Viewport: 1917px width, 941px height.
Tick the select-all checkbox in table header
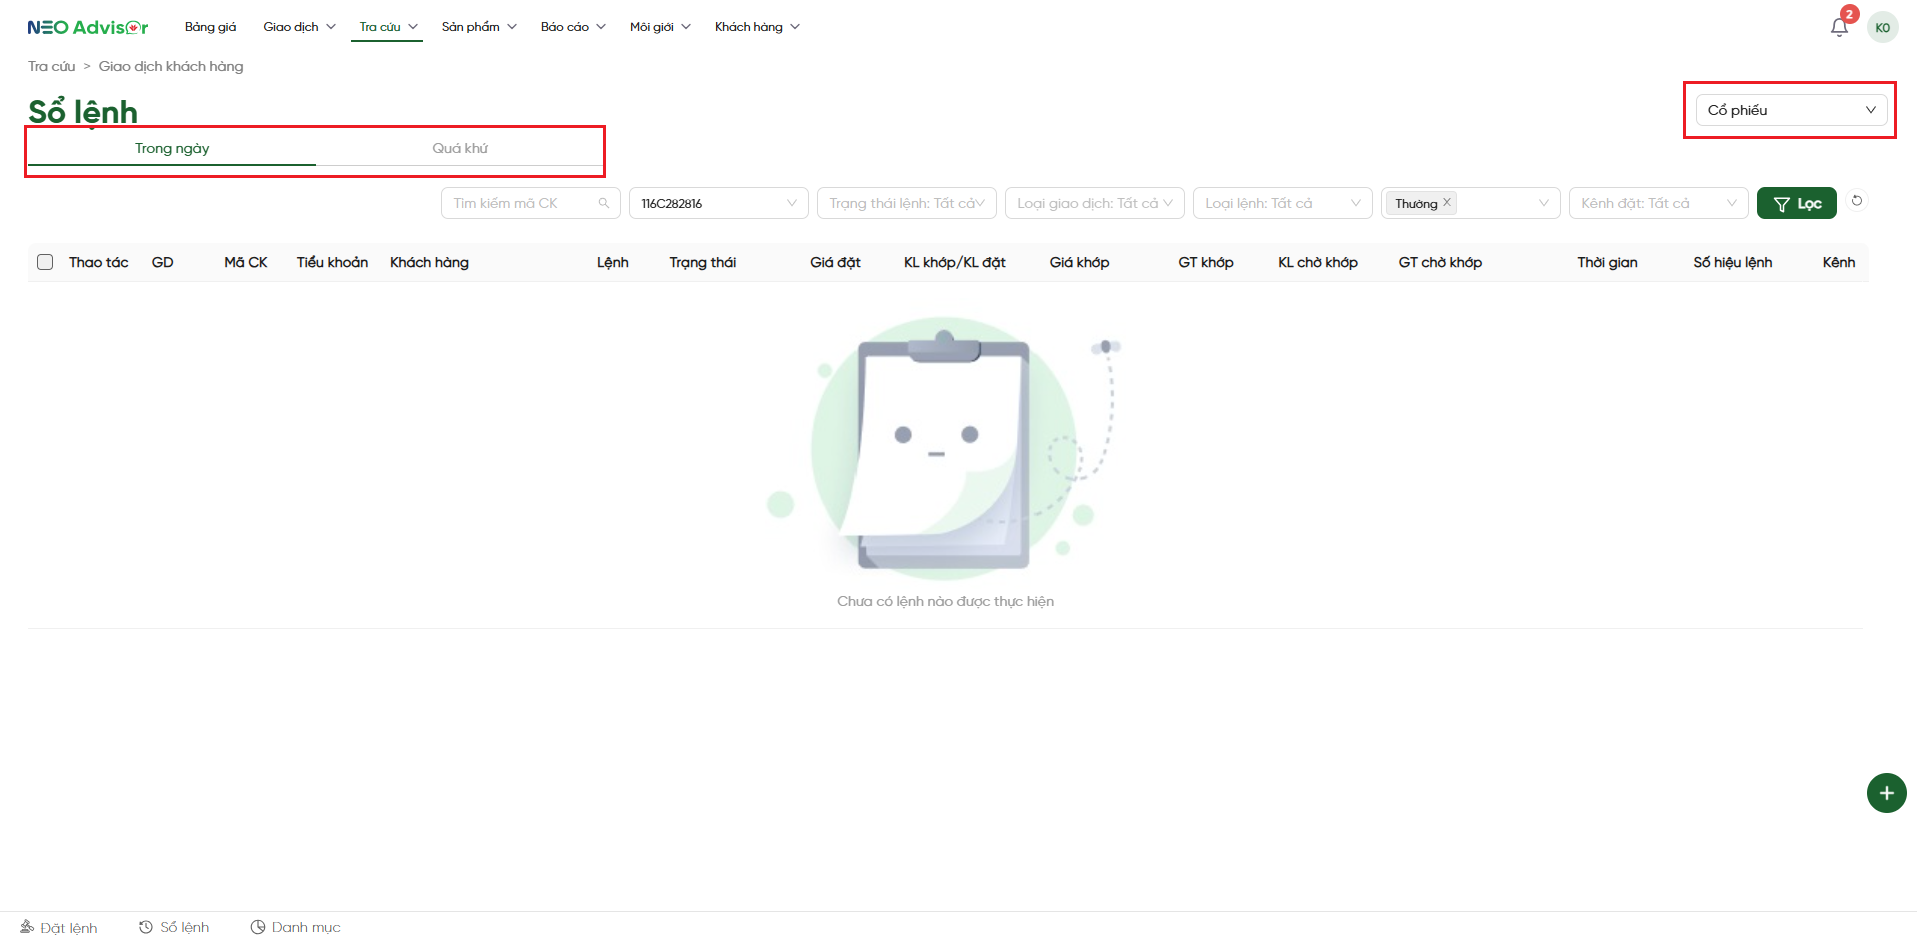(x=45, y=262)
